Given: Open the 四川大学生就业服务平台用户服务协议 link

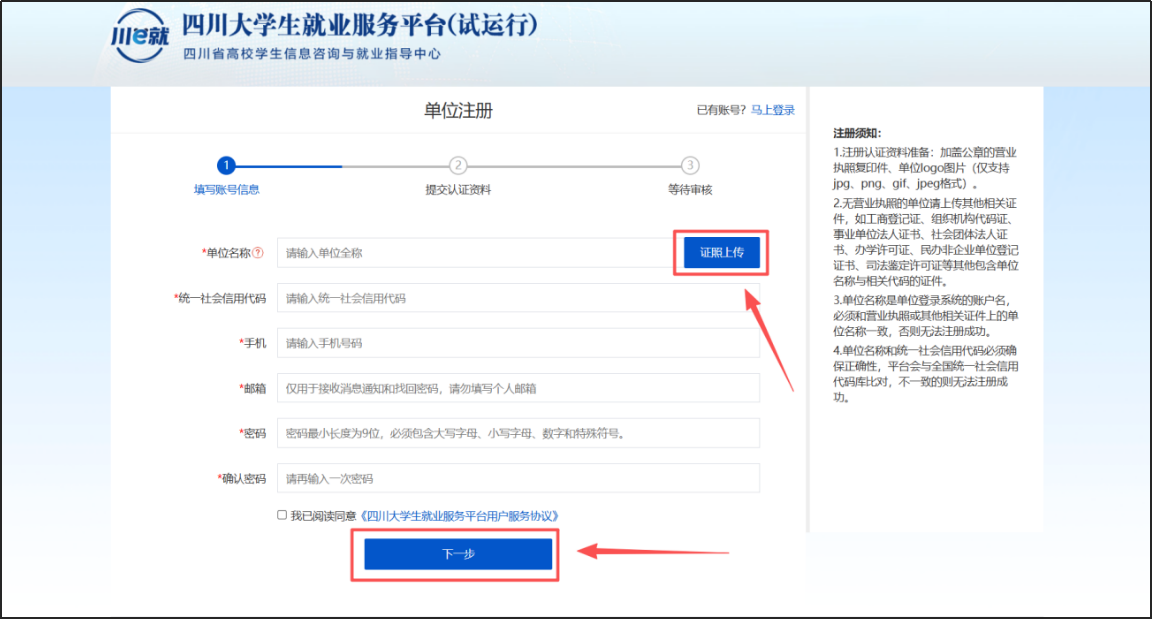Looking at the screenshot, I should pos(459,516).
